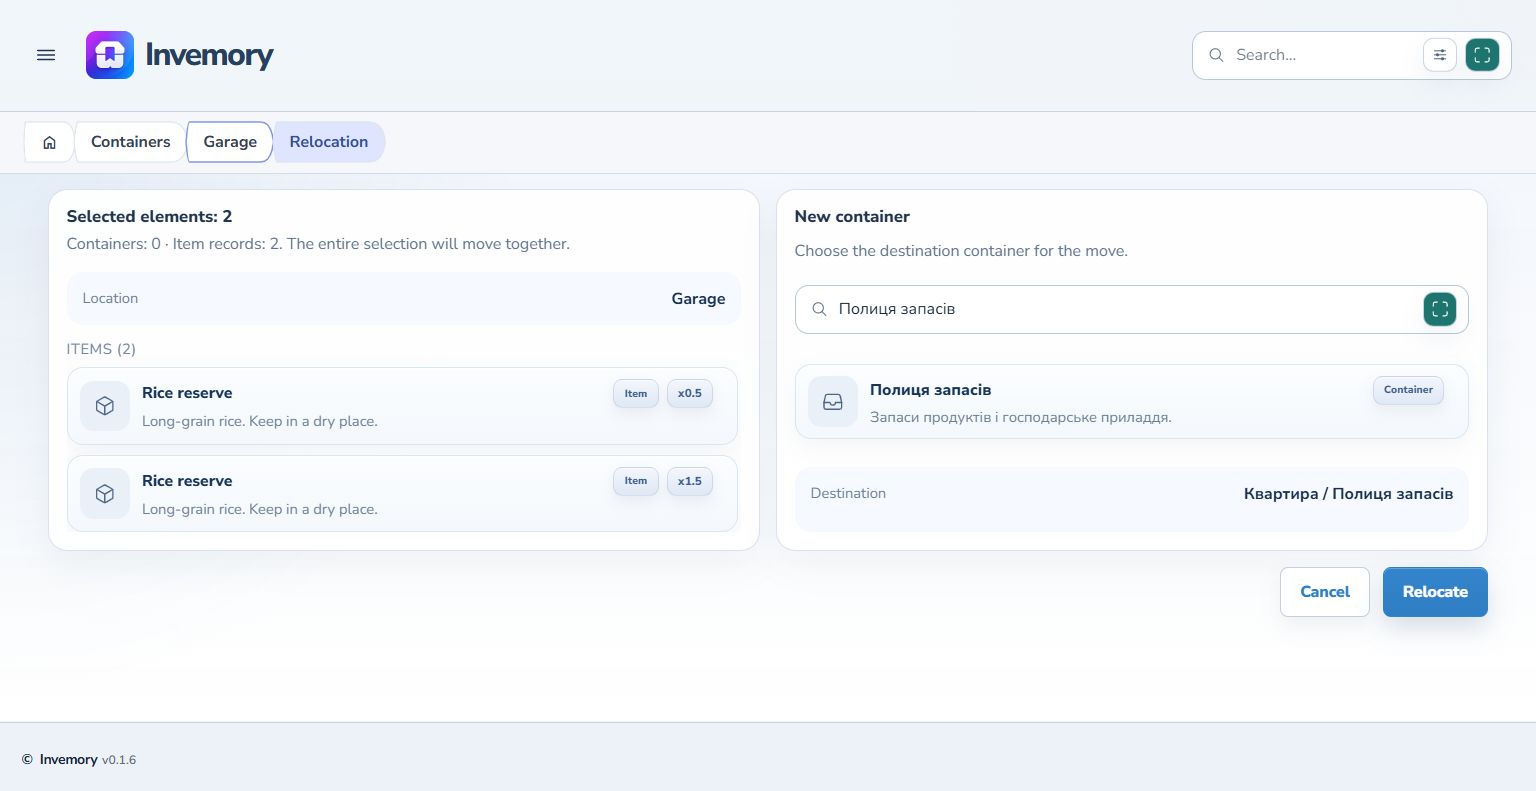Launch scanner from header search bar
This screenshot has height=791, width=1536.
(x=1482, y=55)
